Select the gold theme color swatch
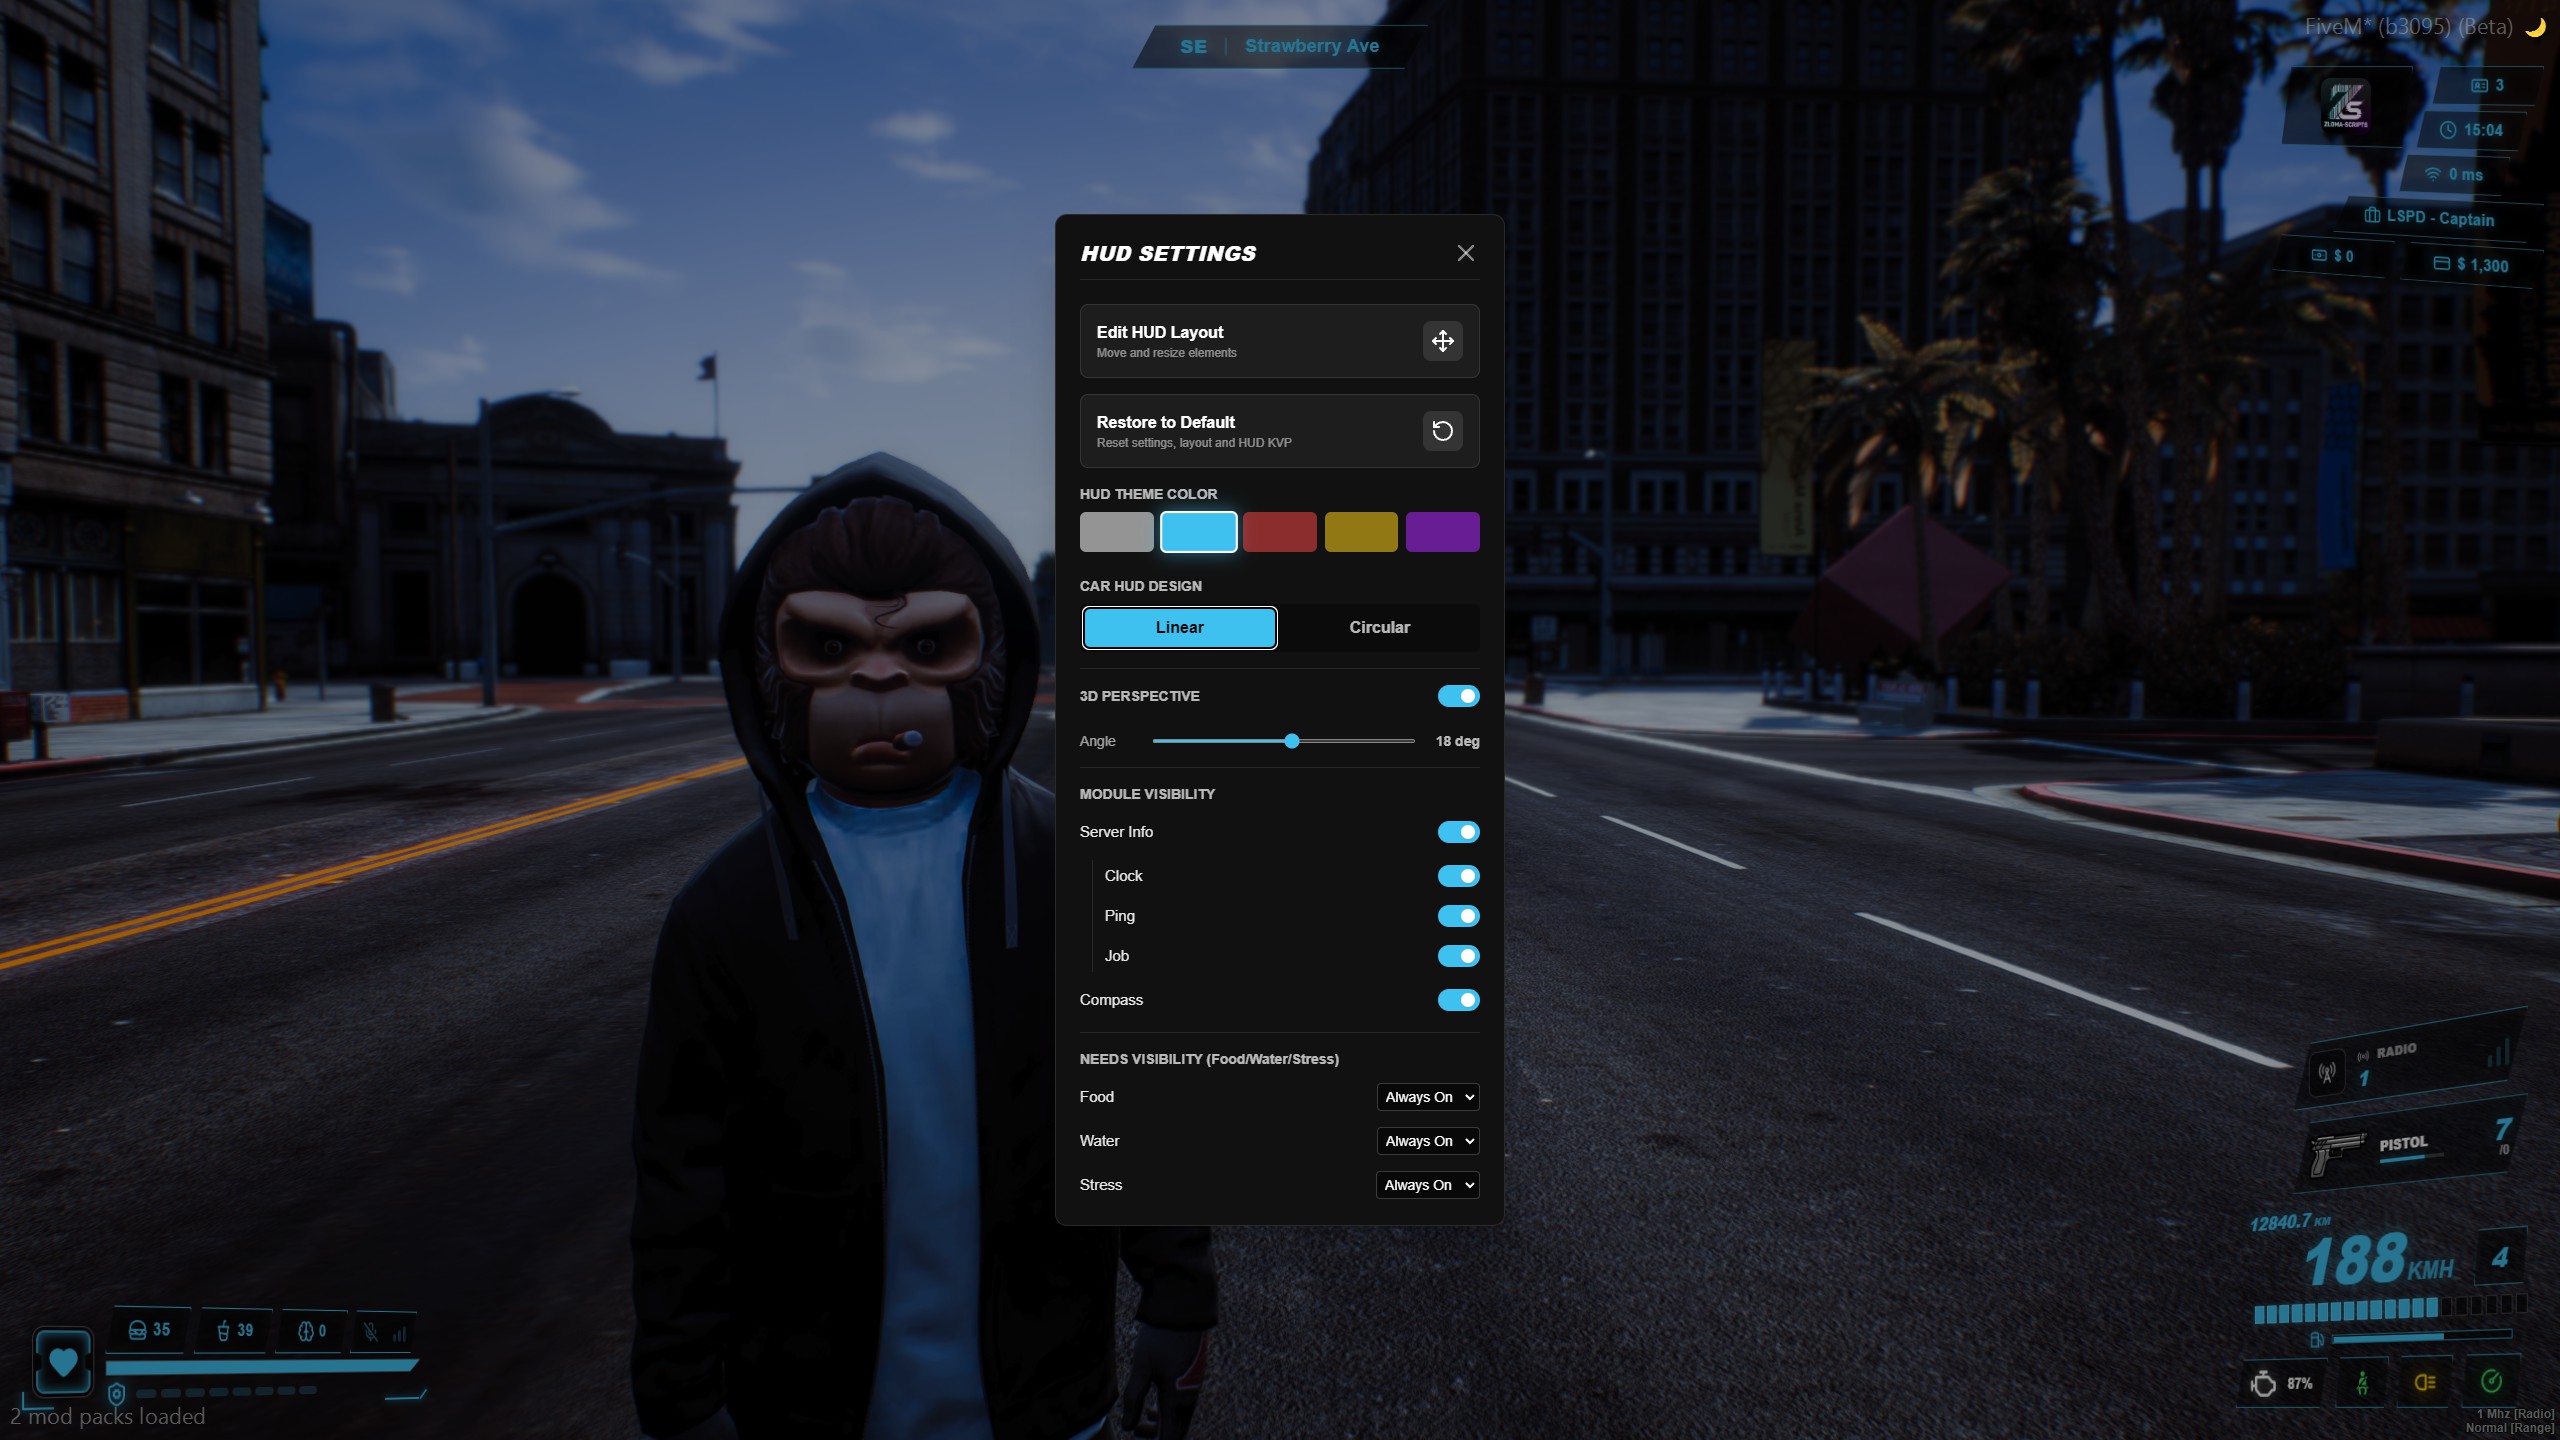2560x1440 pixels. 1361,532
